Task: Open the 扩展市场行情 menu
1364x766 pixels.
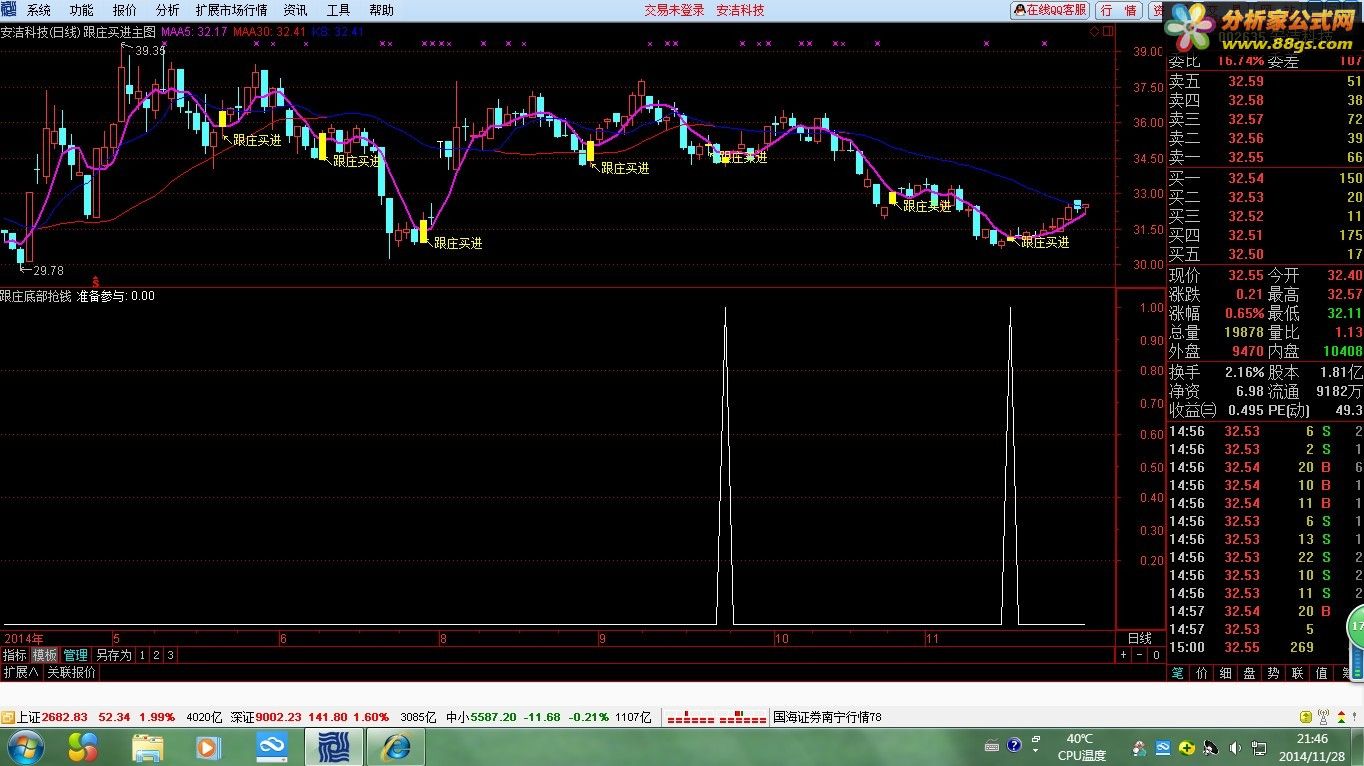Action: (231, 10)
